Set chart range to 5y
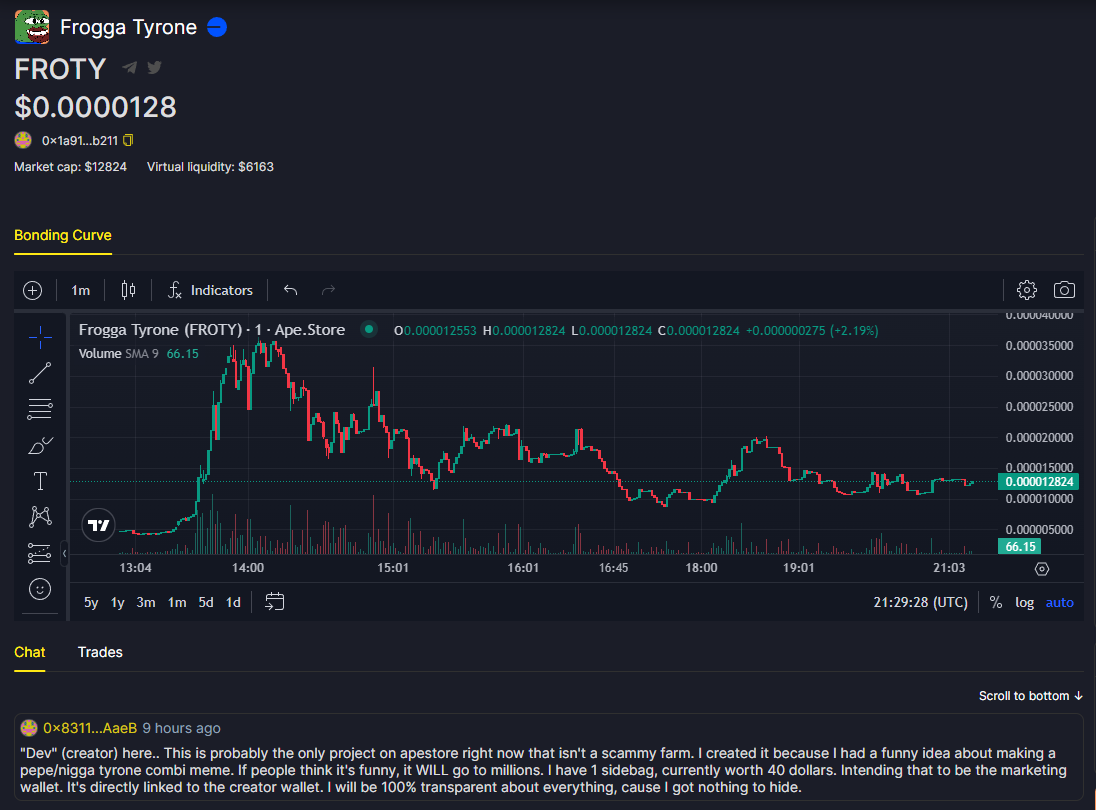Viewport: 1096px width, 810px height. coord(92,602)
